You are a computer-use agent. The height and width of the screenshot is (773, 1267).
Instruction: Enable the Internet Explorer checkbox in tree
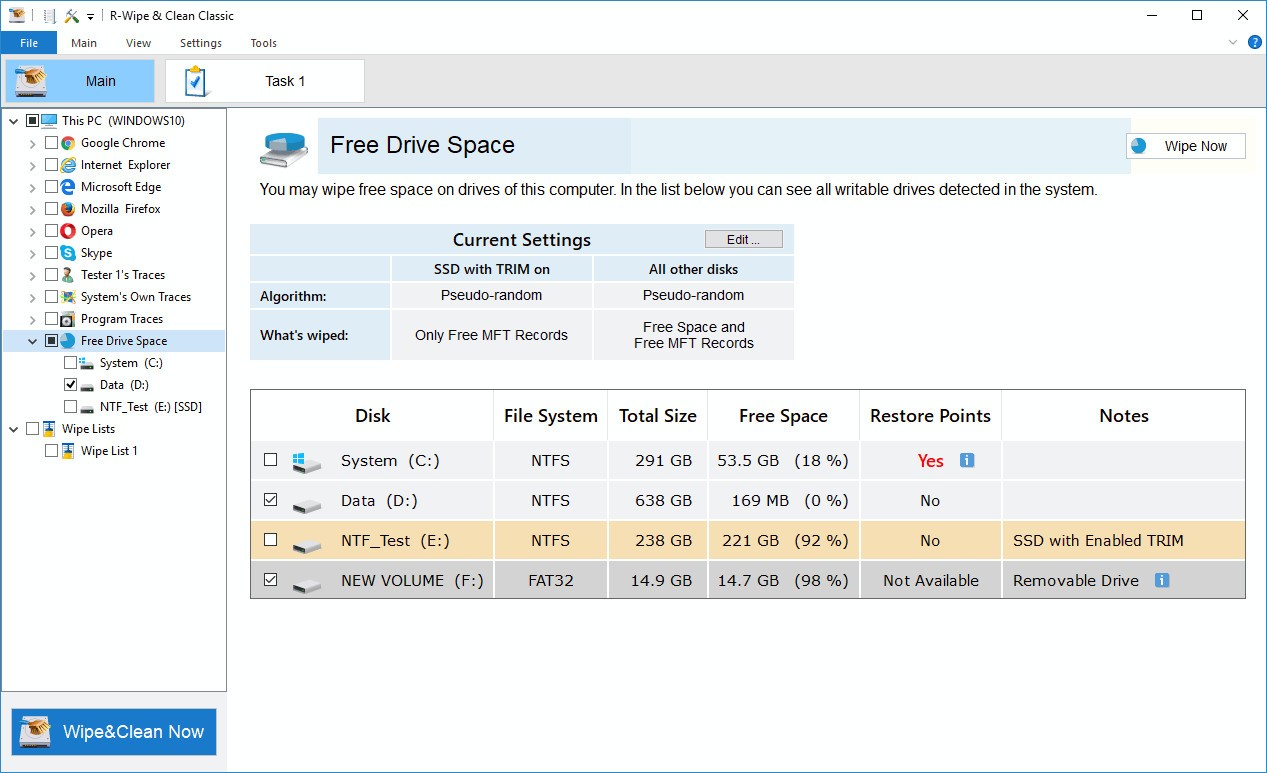51,165
